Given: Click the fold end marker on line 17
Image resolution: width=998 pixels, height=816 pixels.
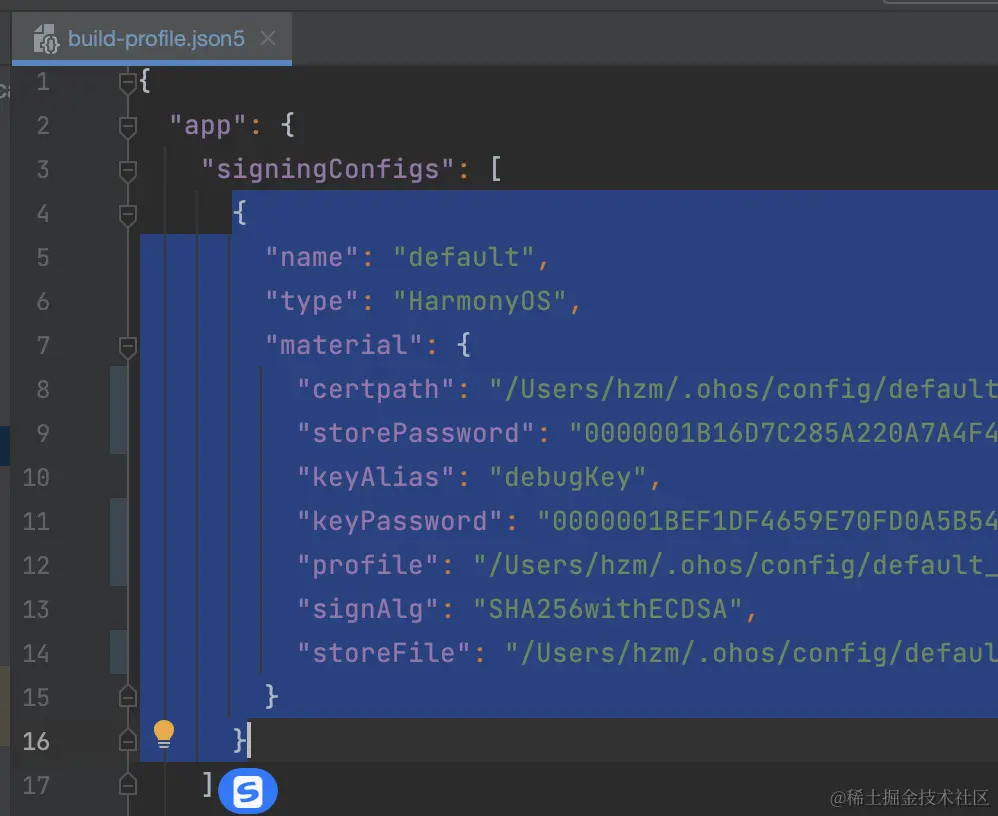Looking at the screenshot, I should [x=128, y=785].
